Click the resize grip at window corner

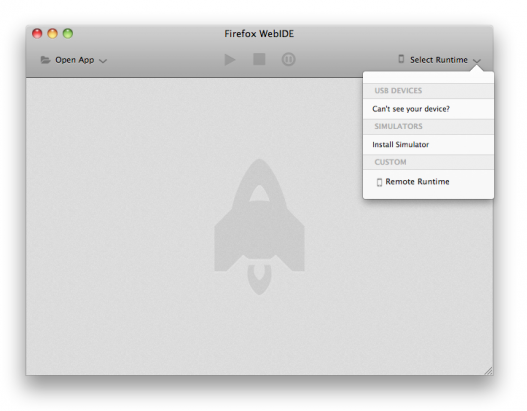tap(489, 371)
